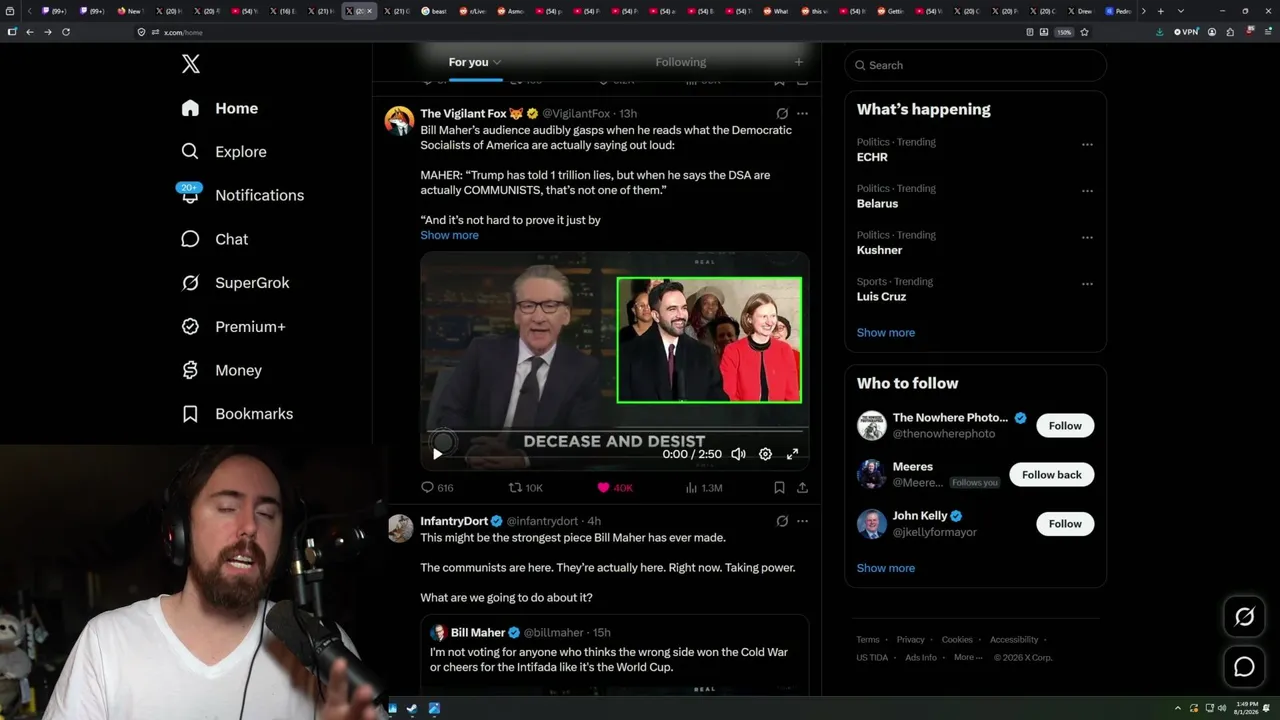
Task: Go back in browser history
Action: [30, 32]
